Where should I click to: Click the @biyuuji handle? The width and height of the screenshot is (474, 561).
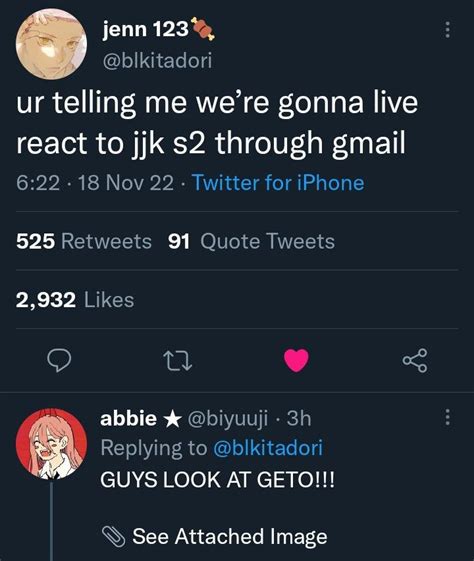(x=228, y=419)
